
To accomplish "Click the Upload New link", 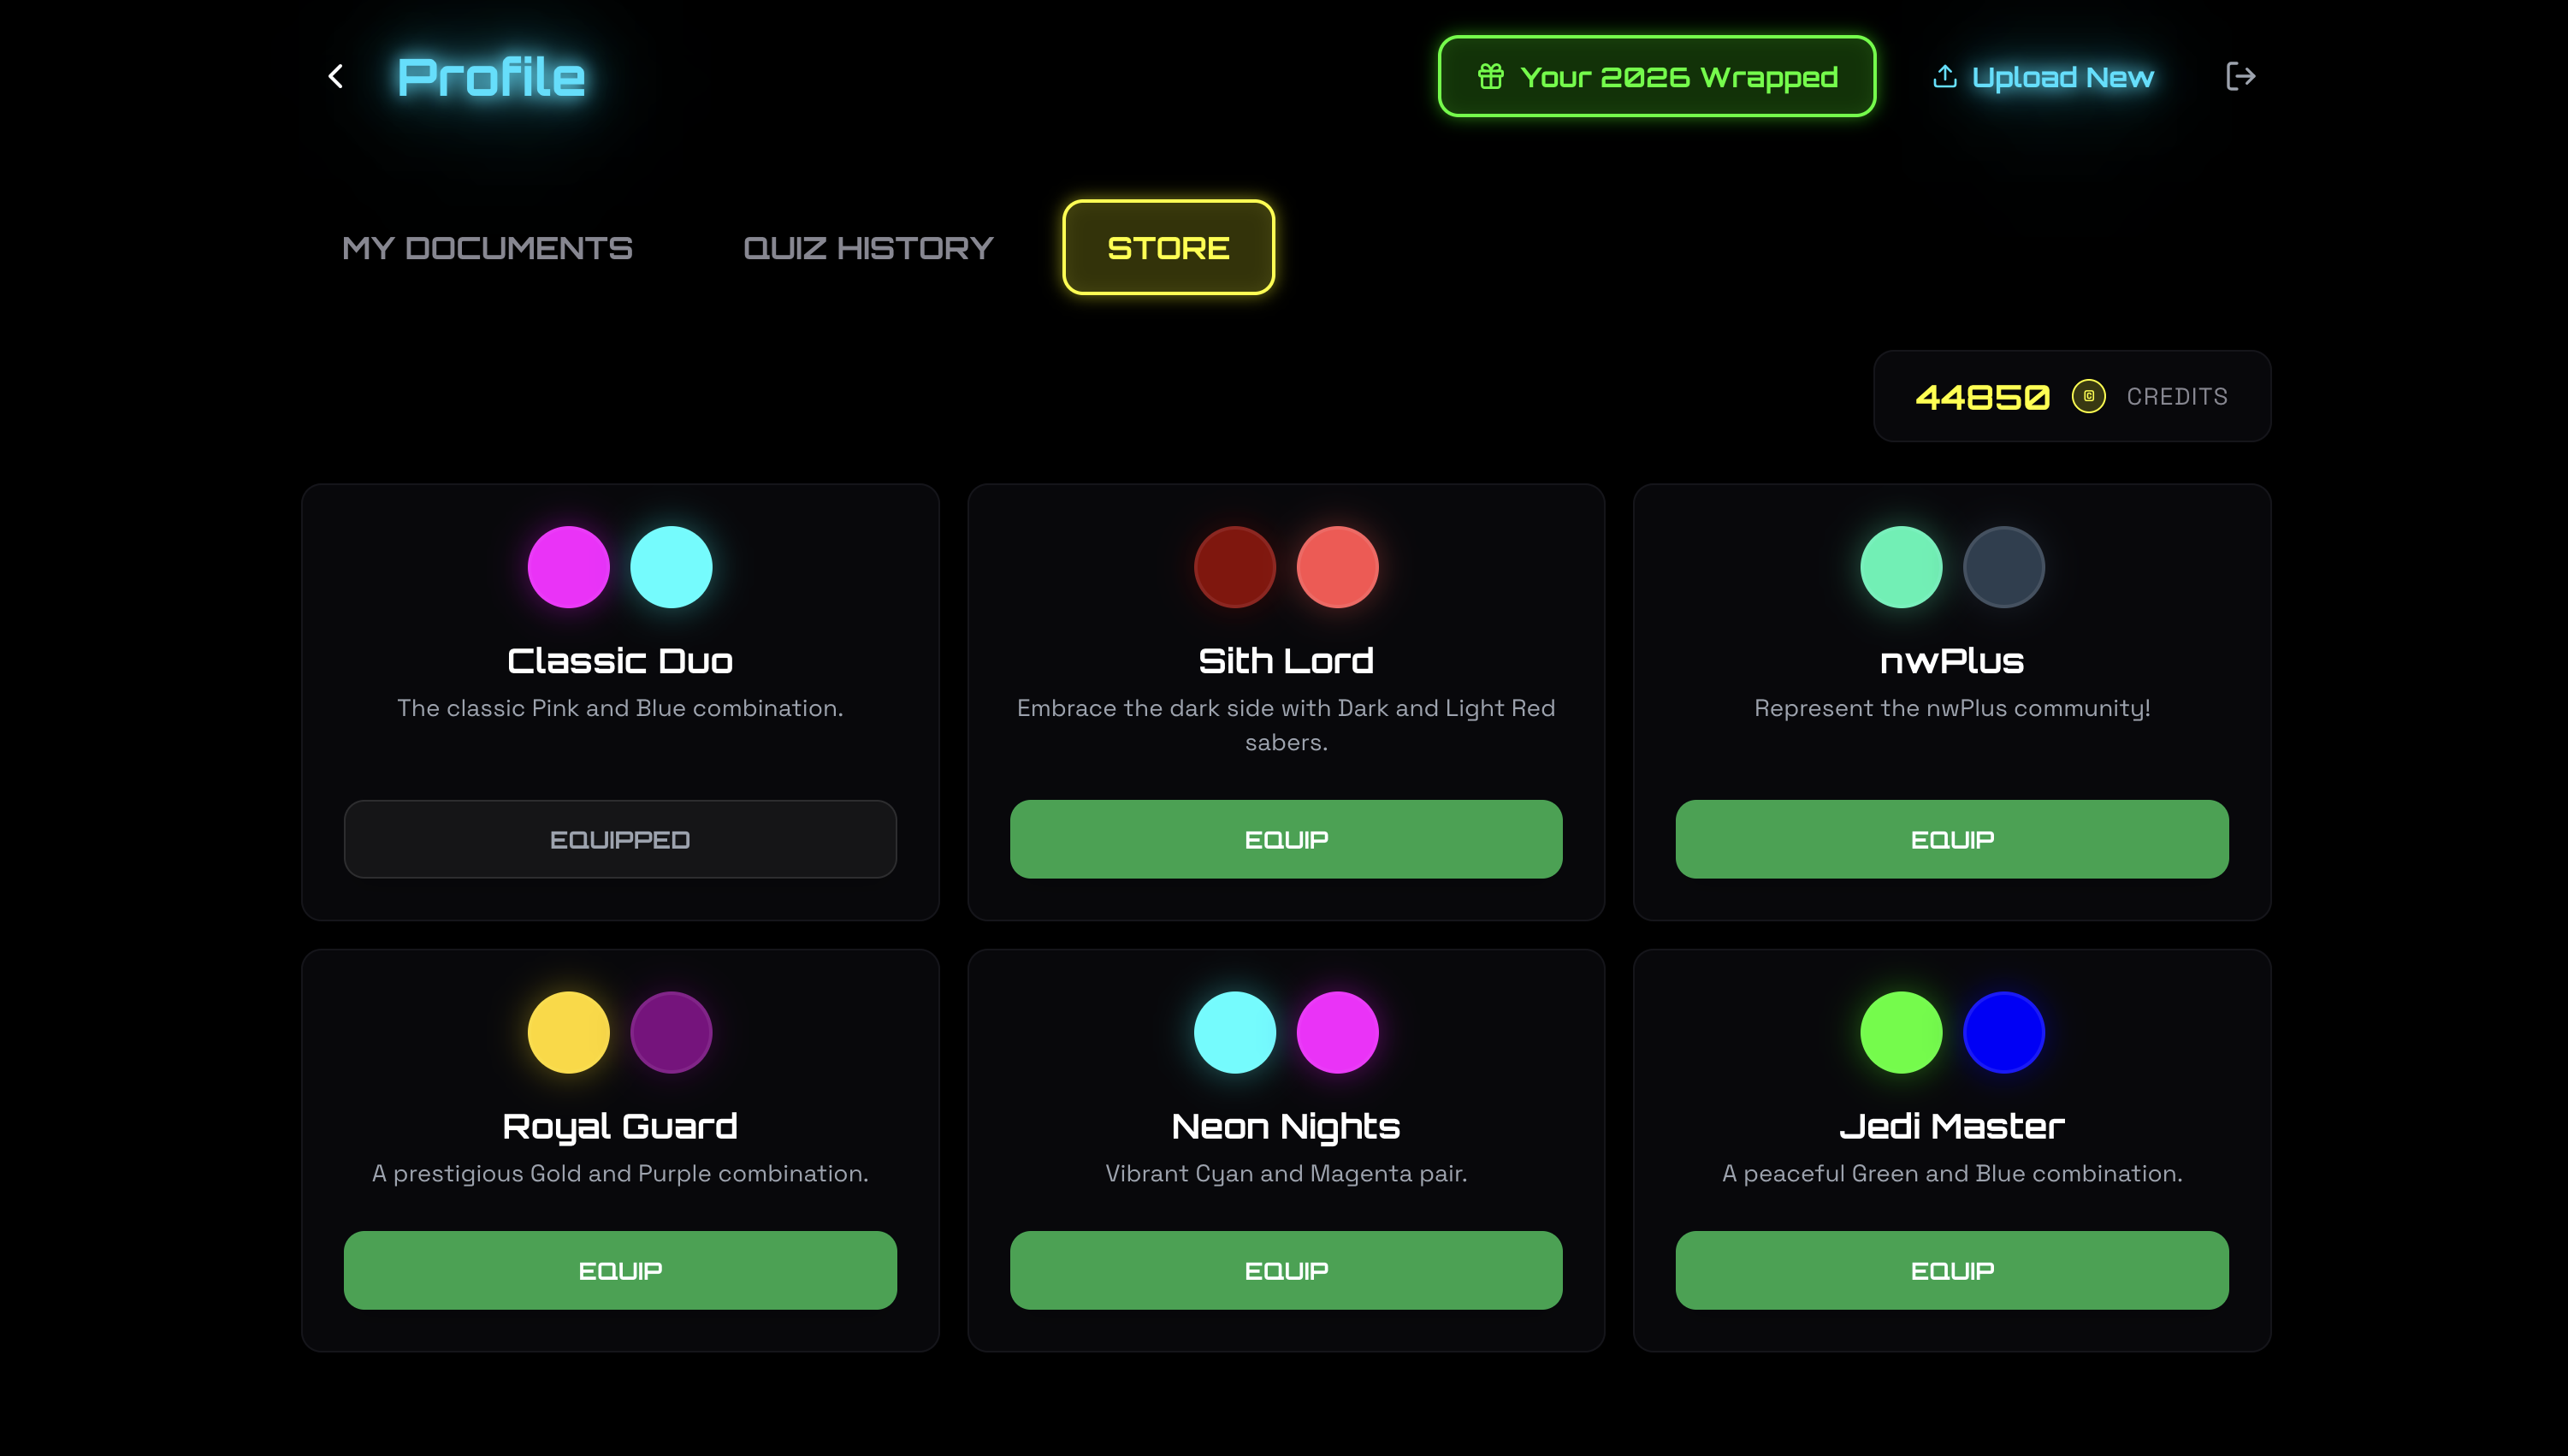I will coord(2062,77).
